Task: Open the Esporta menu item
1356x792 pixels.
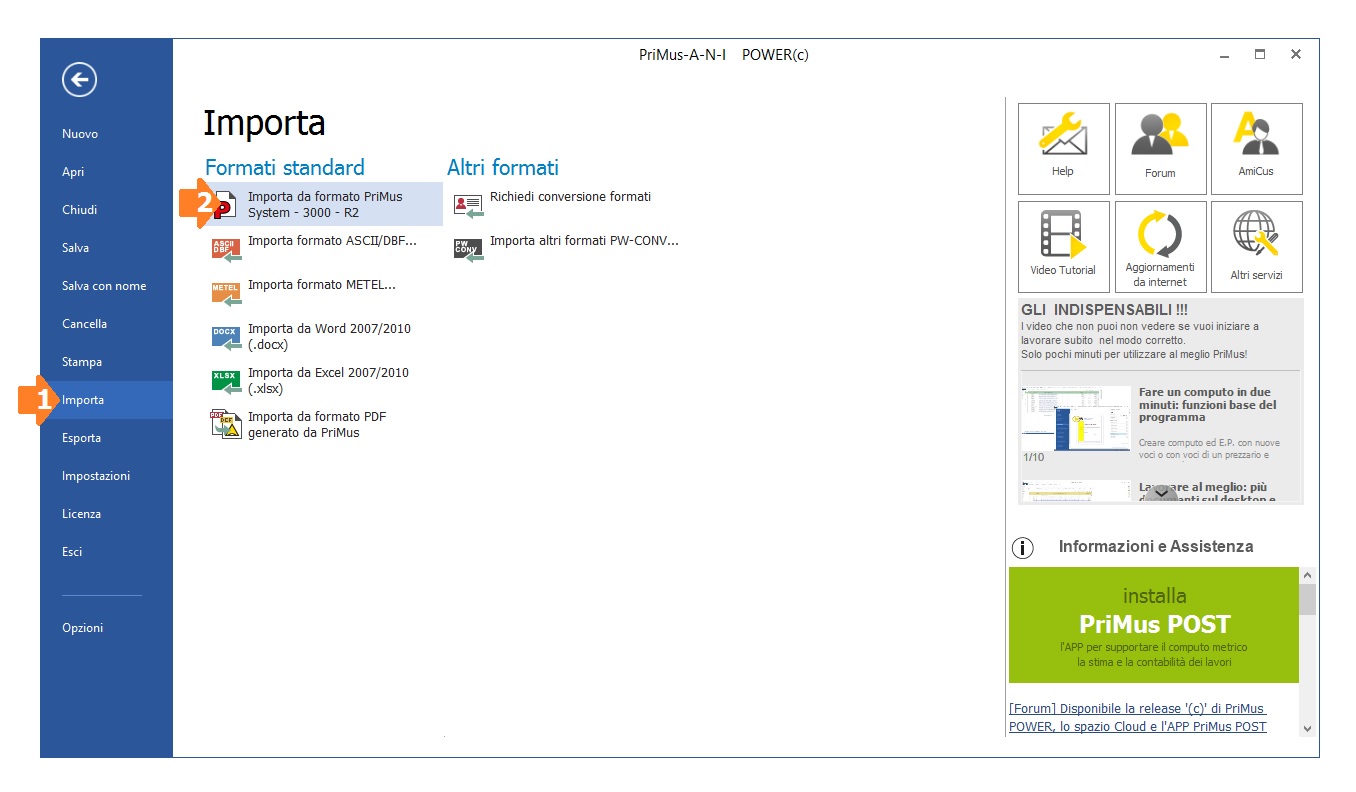Action: click(82, 438)
